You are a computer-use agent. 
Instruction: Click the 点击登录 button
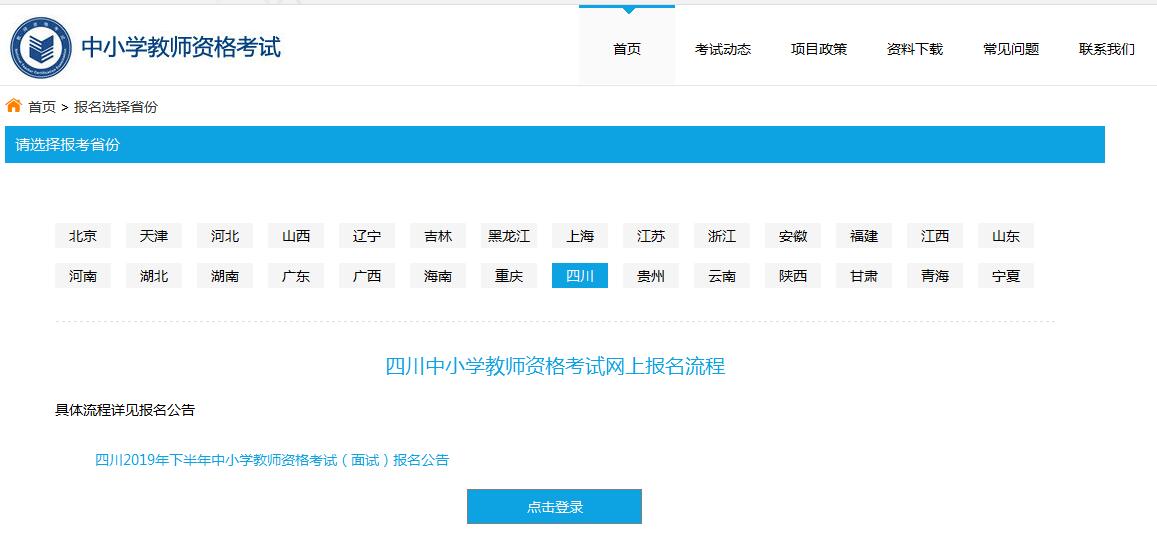[554, 506]
